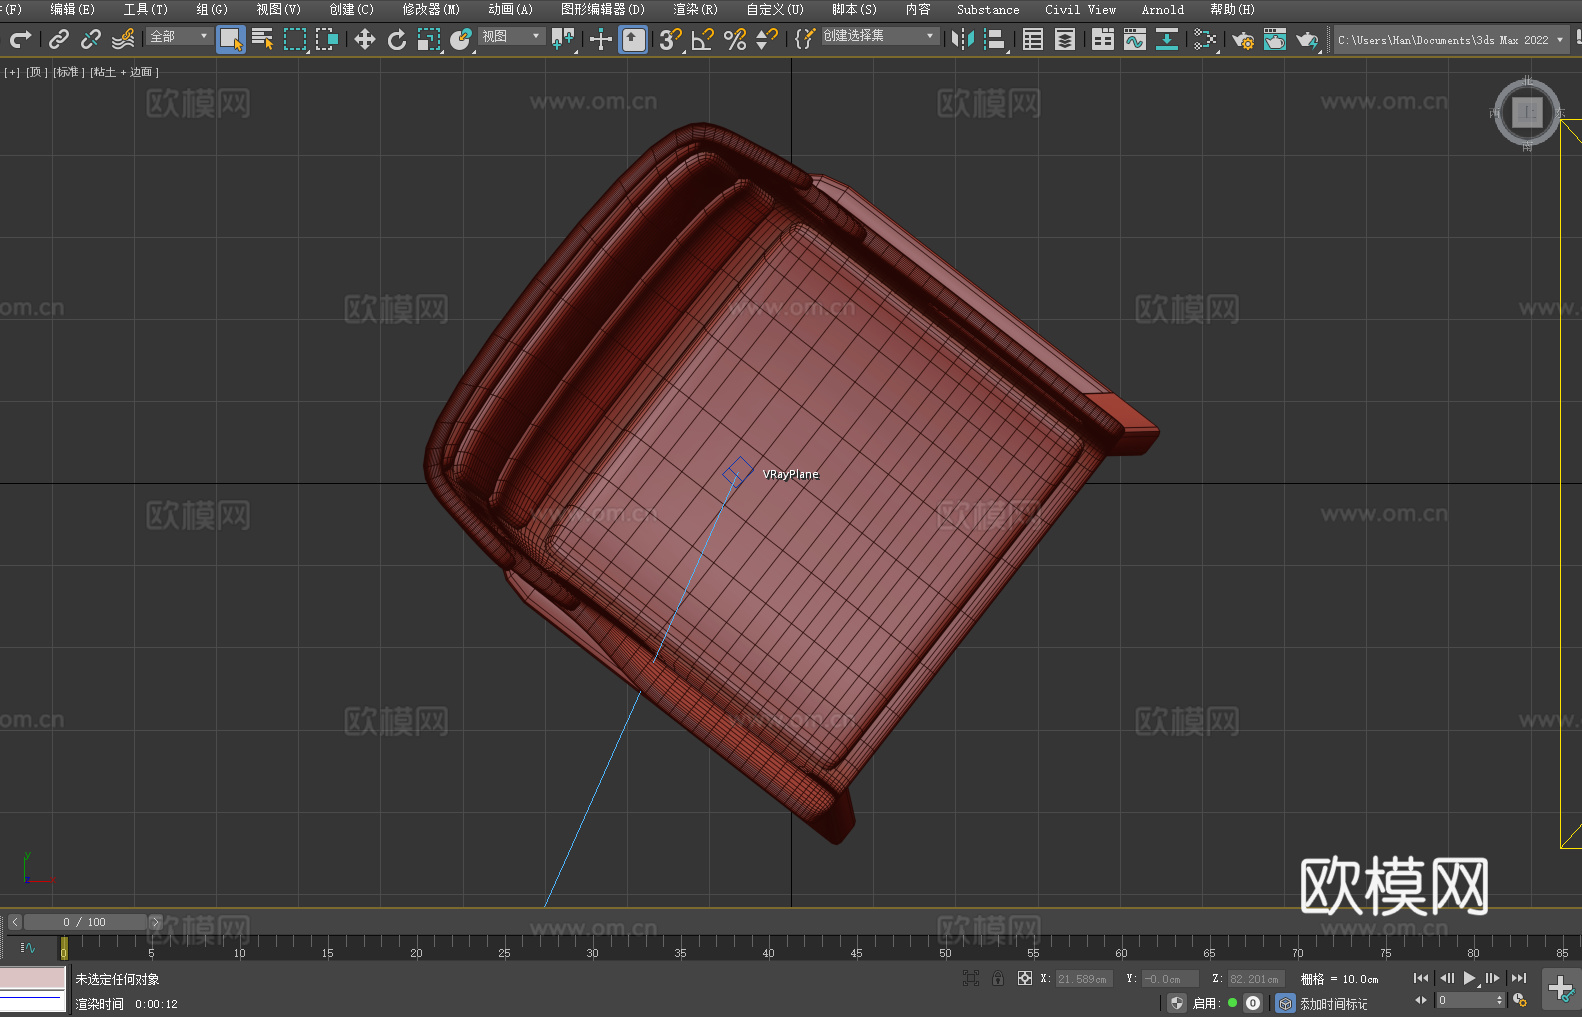Viewport: 1582px width, 1017px height.
Task: Choose the rectangular selection region tool
Action: point(295,39)
